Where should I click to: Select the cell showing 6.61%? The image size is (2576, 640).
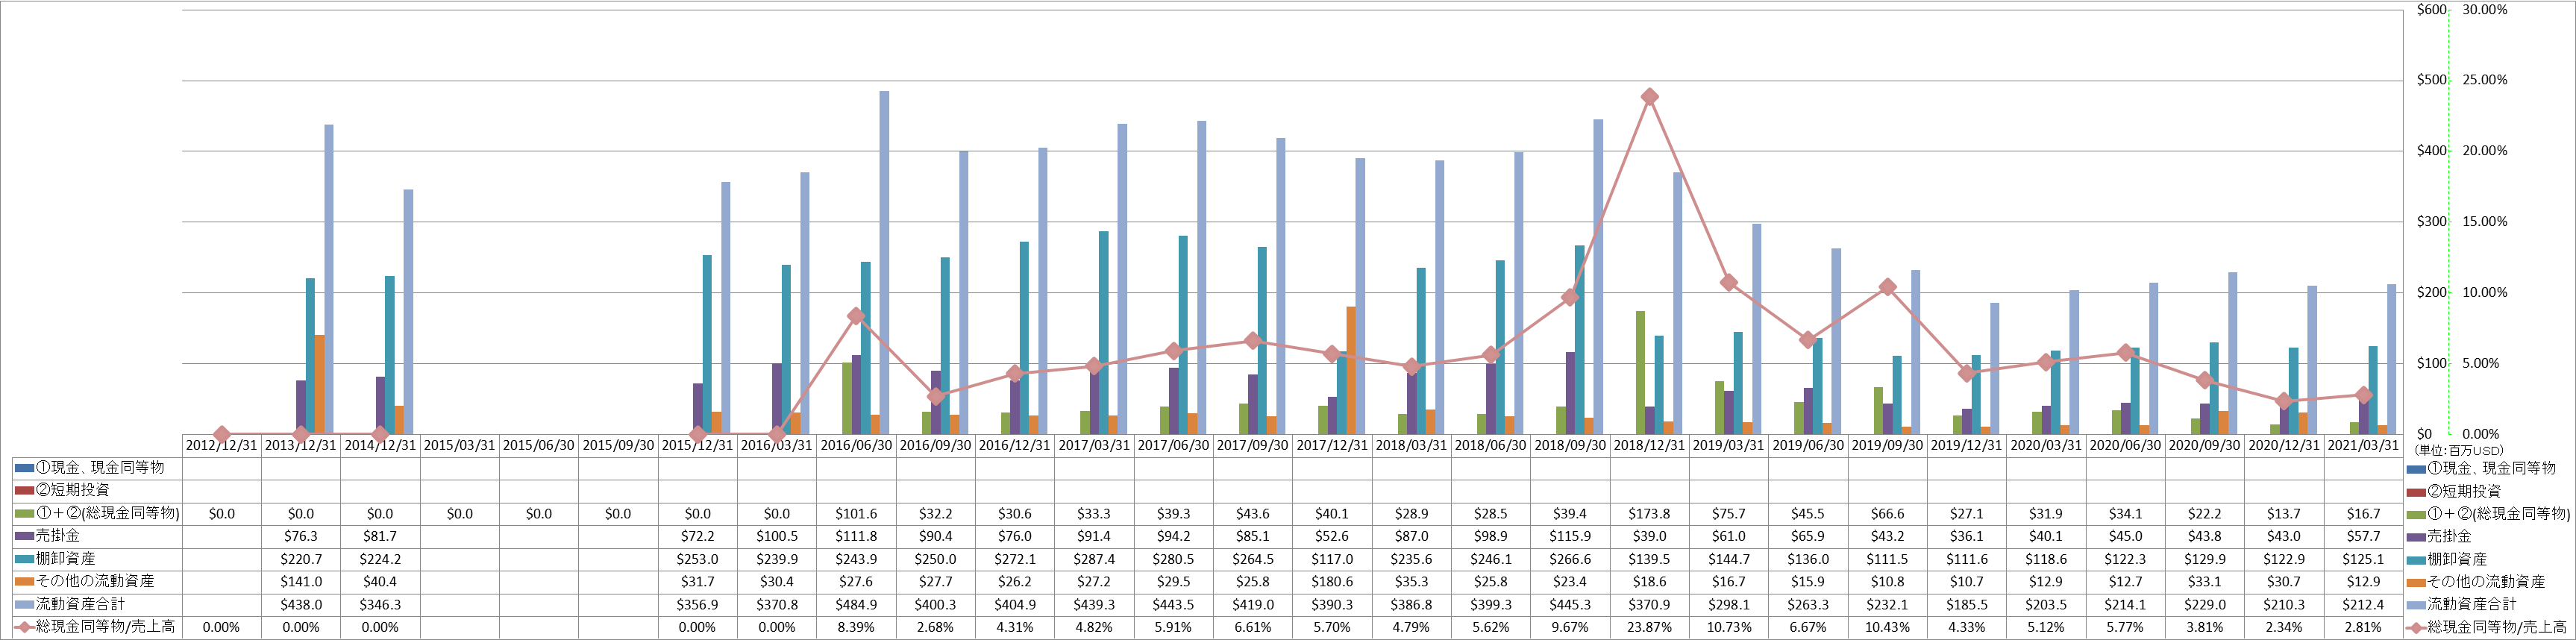[x=1253, y=627]
